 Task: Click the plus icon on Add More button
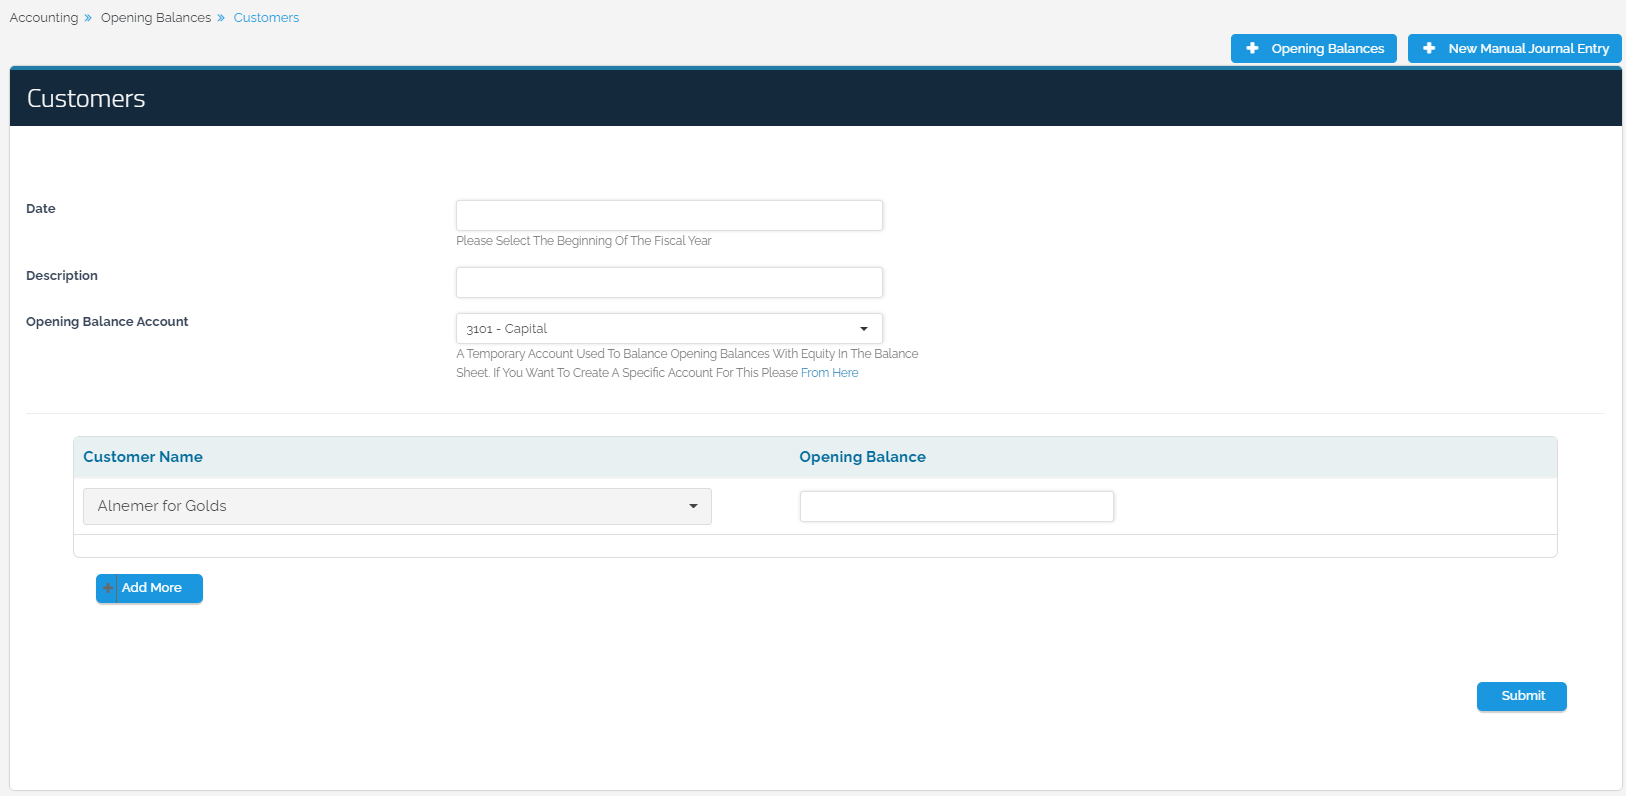pos(107,588)
